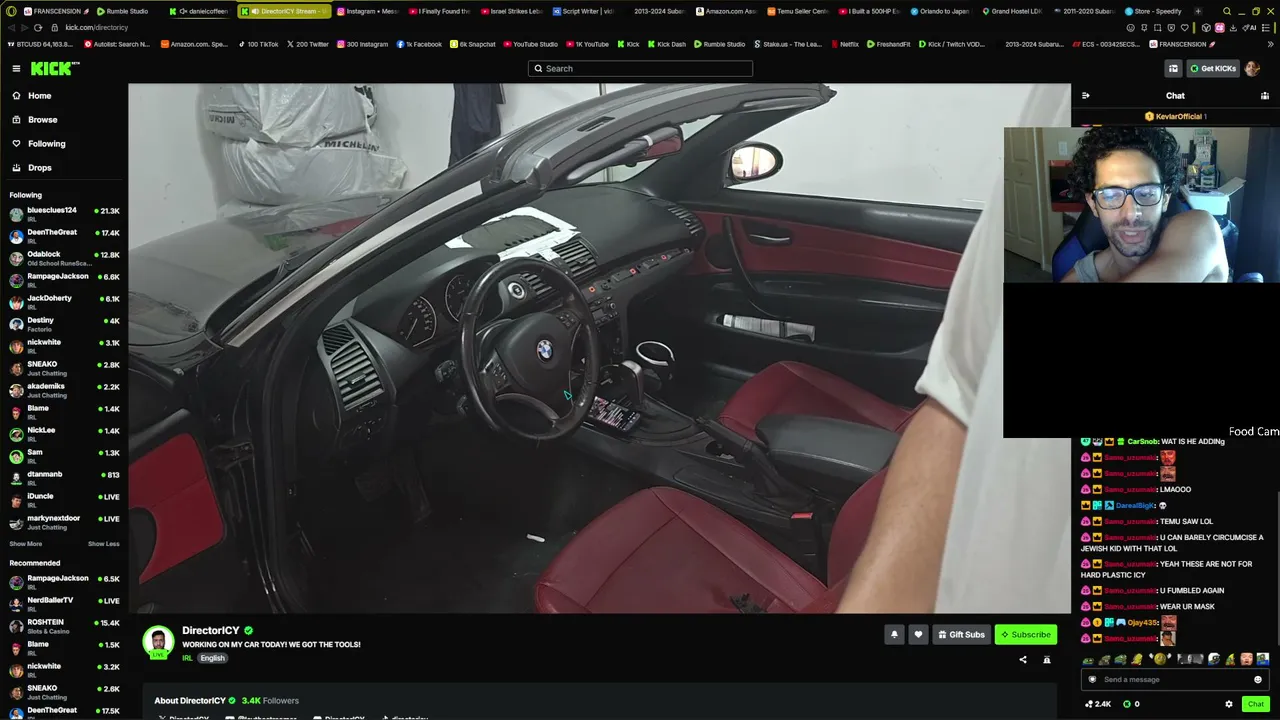Focus the Kick search field

click(640, 68)
